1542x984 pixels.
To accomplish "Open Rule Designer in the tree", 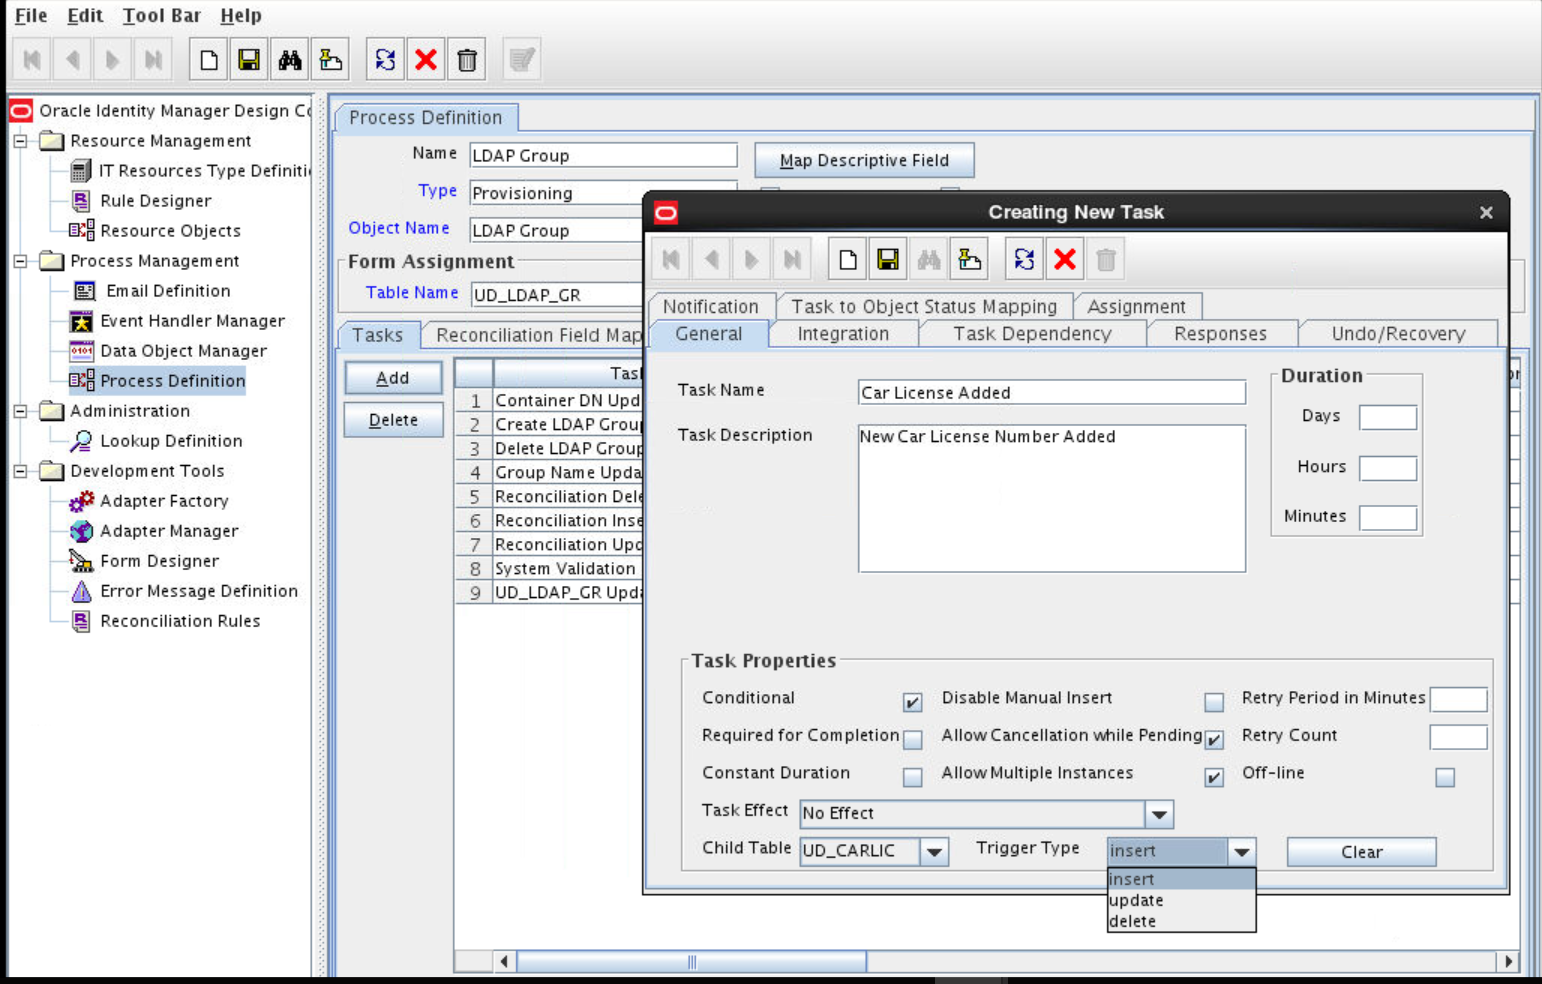I will [x=155, y=201].
